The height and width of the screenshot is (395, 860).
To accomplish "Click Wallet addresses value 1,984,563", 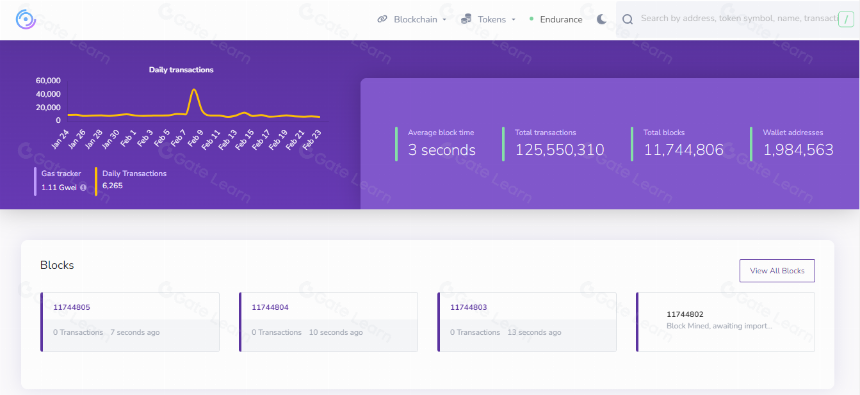I will coord(798,150).
